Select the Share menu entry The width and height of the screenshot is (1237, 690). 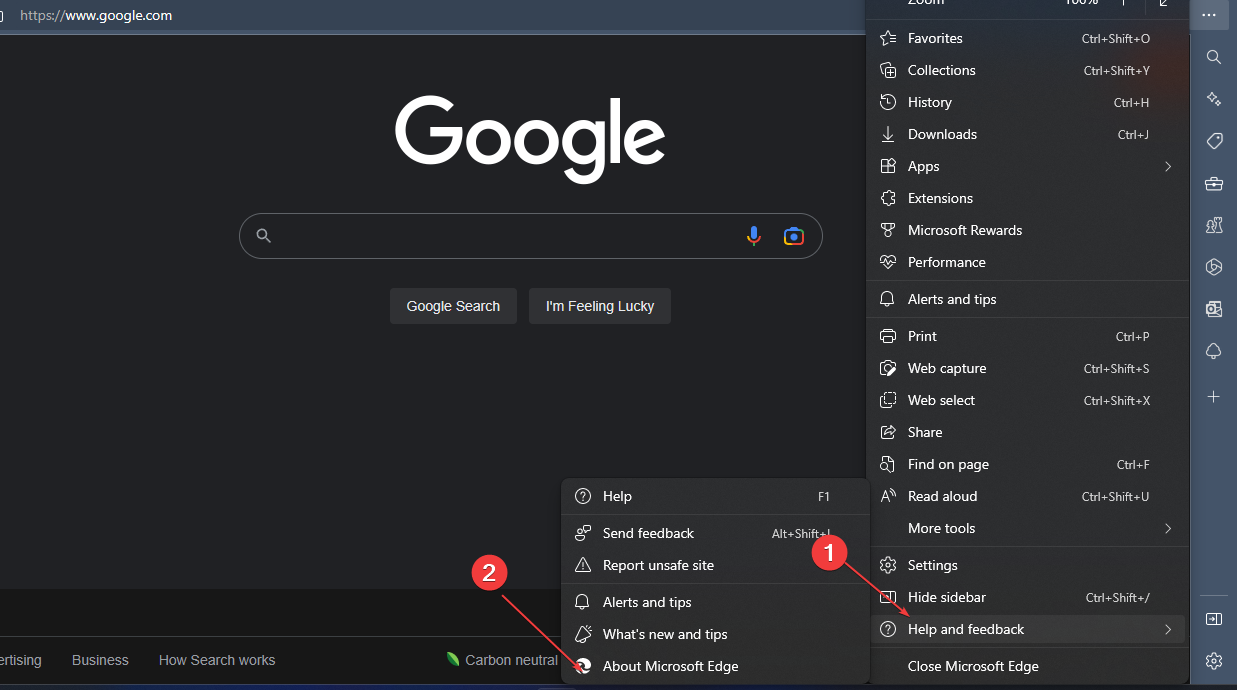coord(1027,432)
